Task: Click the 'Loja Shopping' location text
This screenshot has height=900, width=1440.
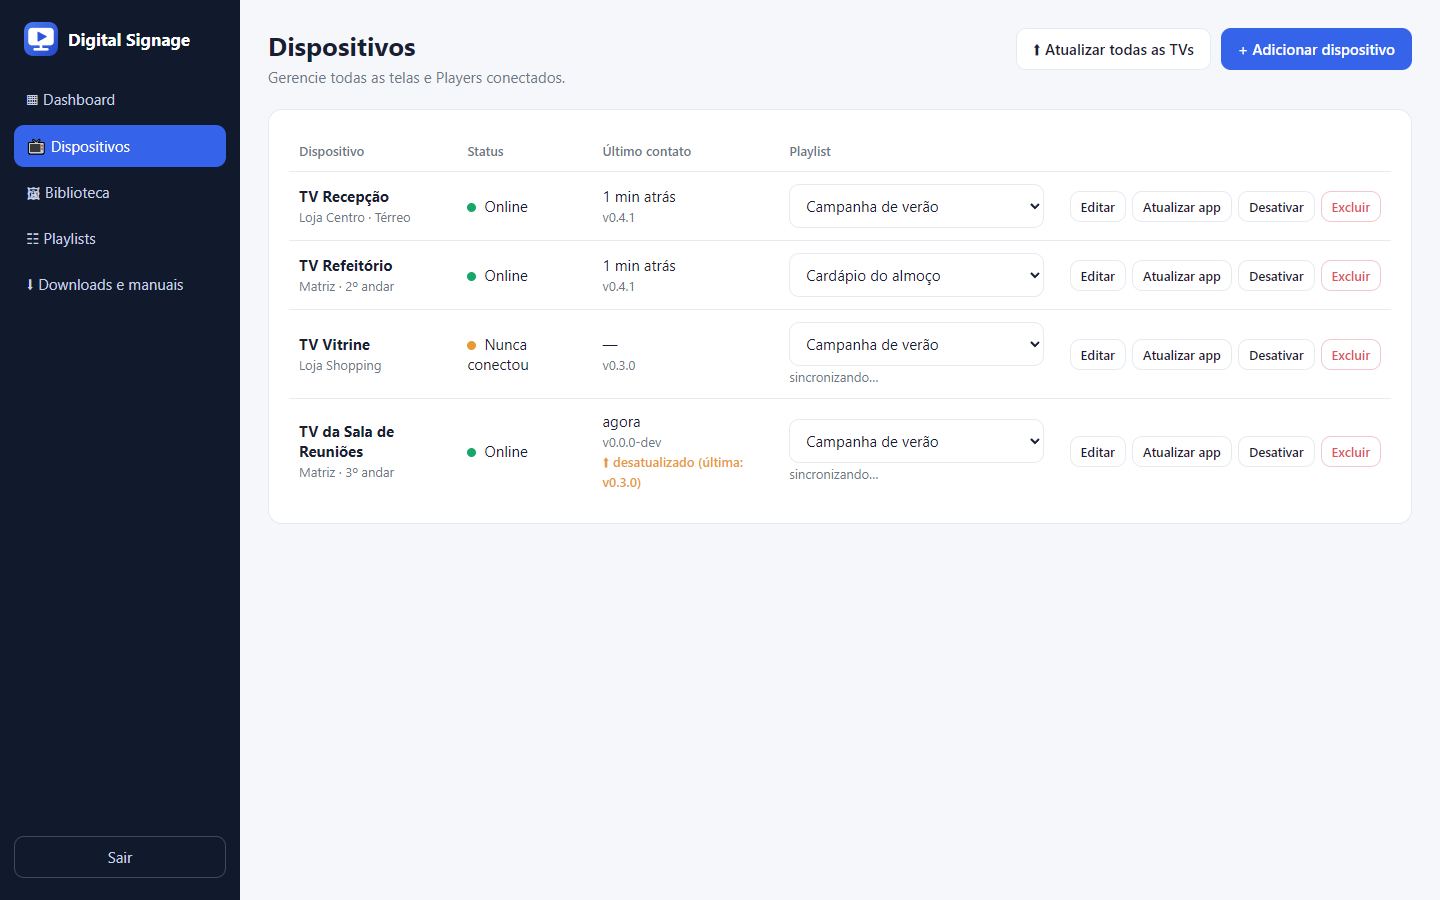Action: pos(340,366)
